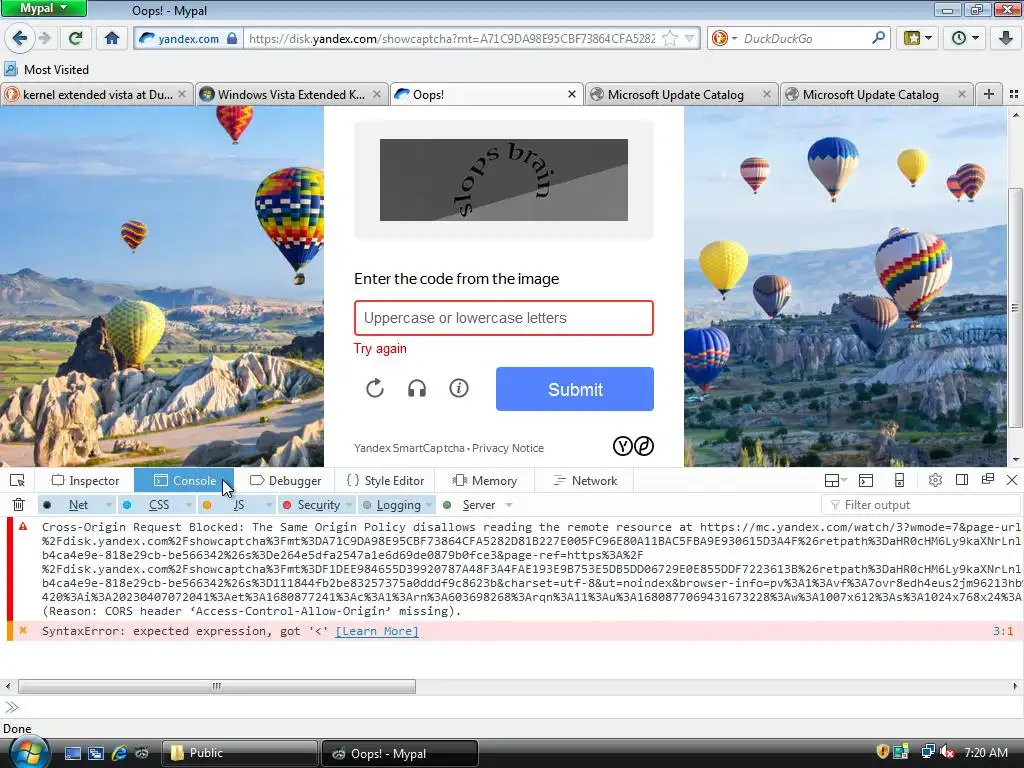Image resolution: width=1024 pixels, height=768 pixels.
Task: Open the Windows Start orb
Action: (28, 752)
